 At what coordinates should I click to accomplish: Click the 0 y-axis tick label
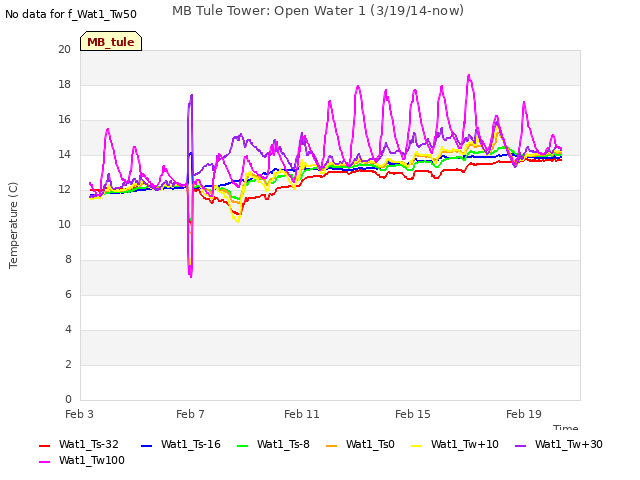[x=68, y=400]
